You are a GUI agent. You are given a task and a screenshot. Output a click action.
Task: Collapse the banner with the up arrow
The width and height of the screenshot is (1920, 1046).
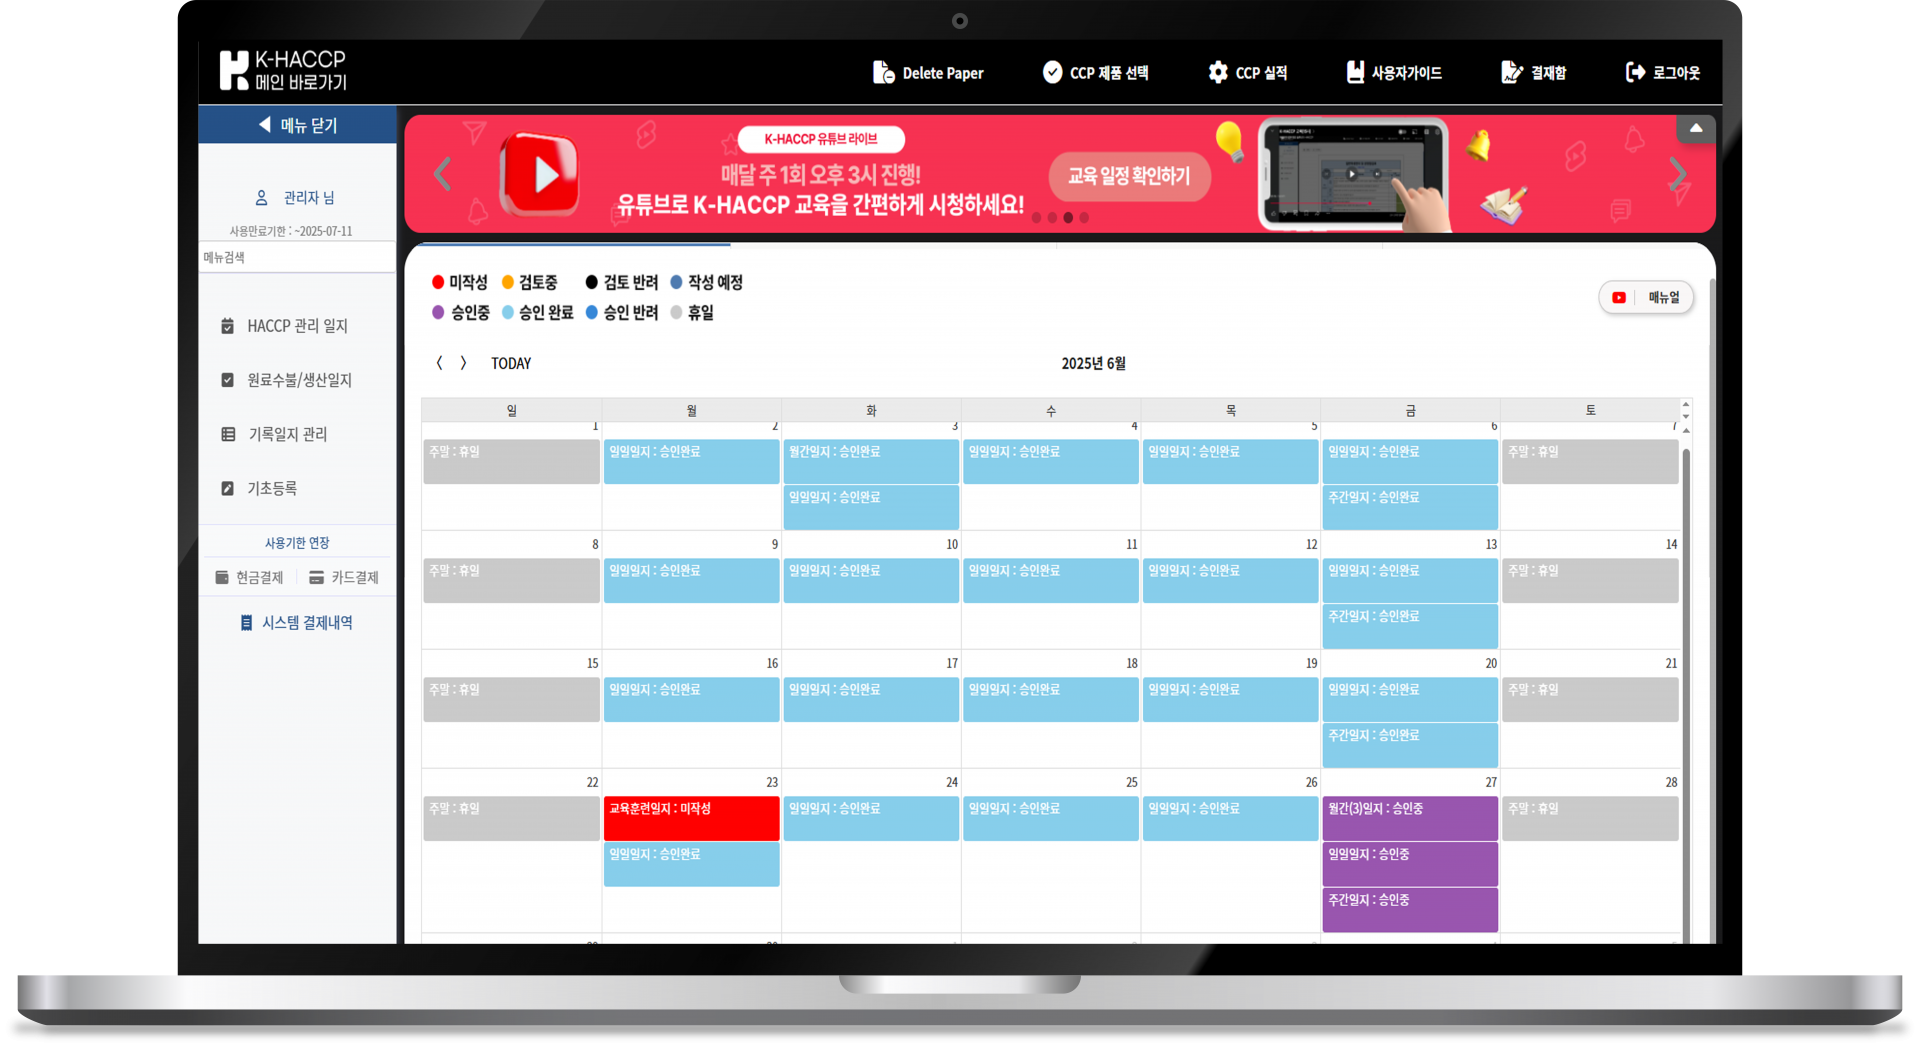tap(1696, 128)
